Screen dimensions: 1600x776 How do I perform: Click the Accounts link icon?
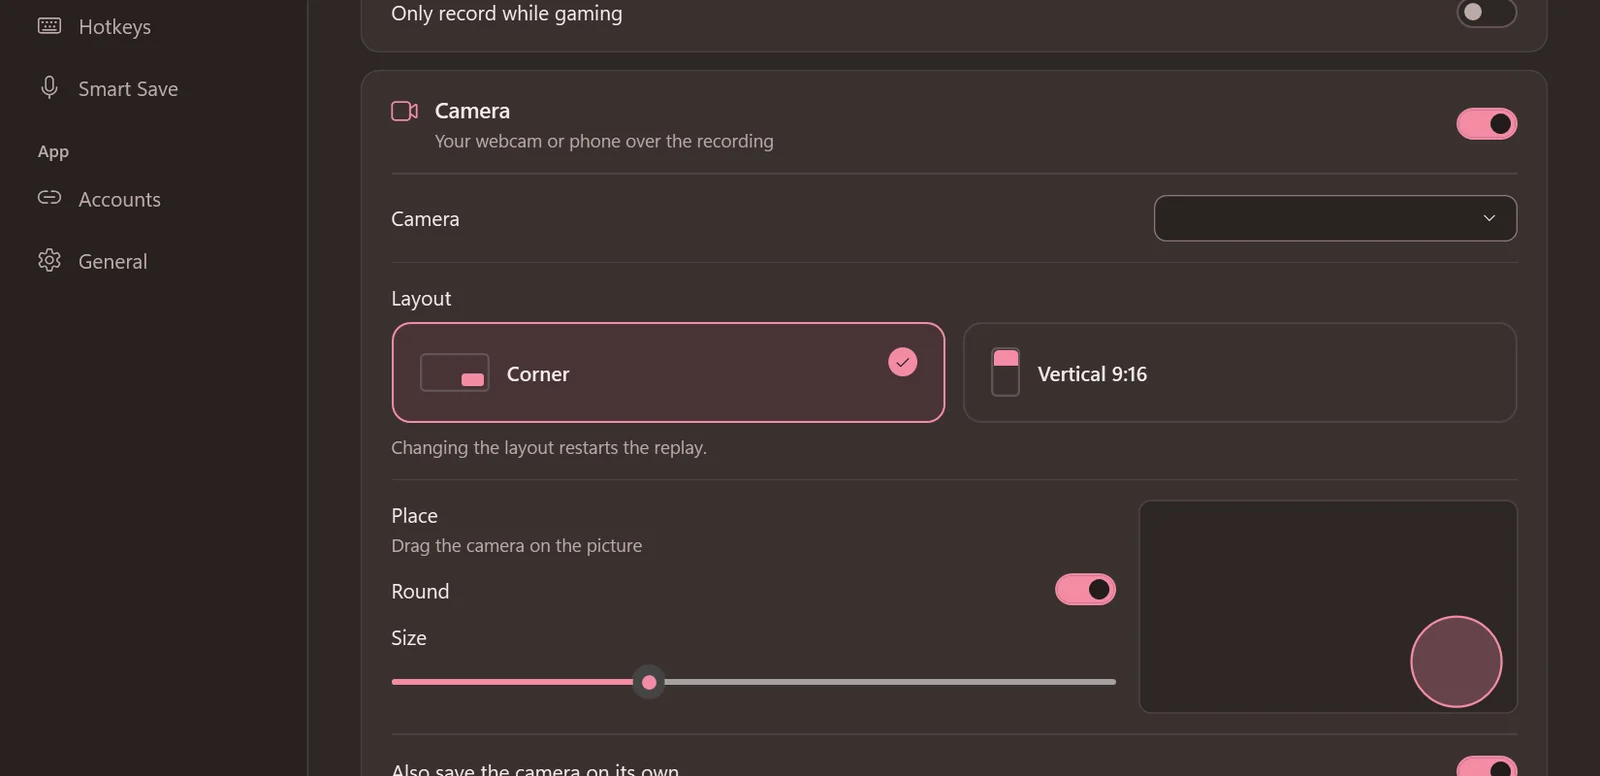point(49,198)
